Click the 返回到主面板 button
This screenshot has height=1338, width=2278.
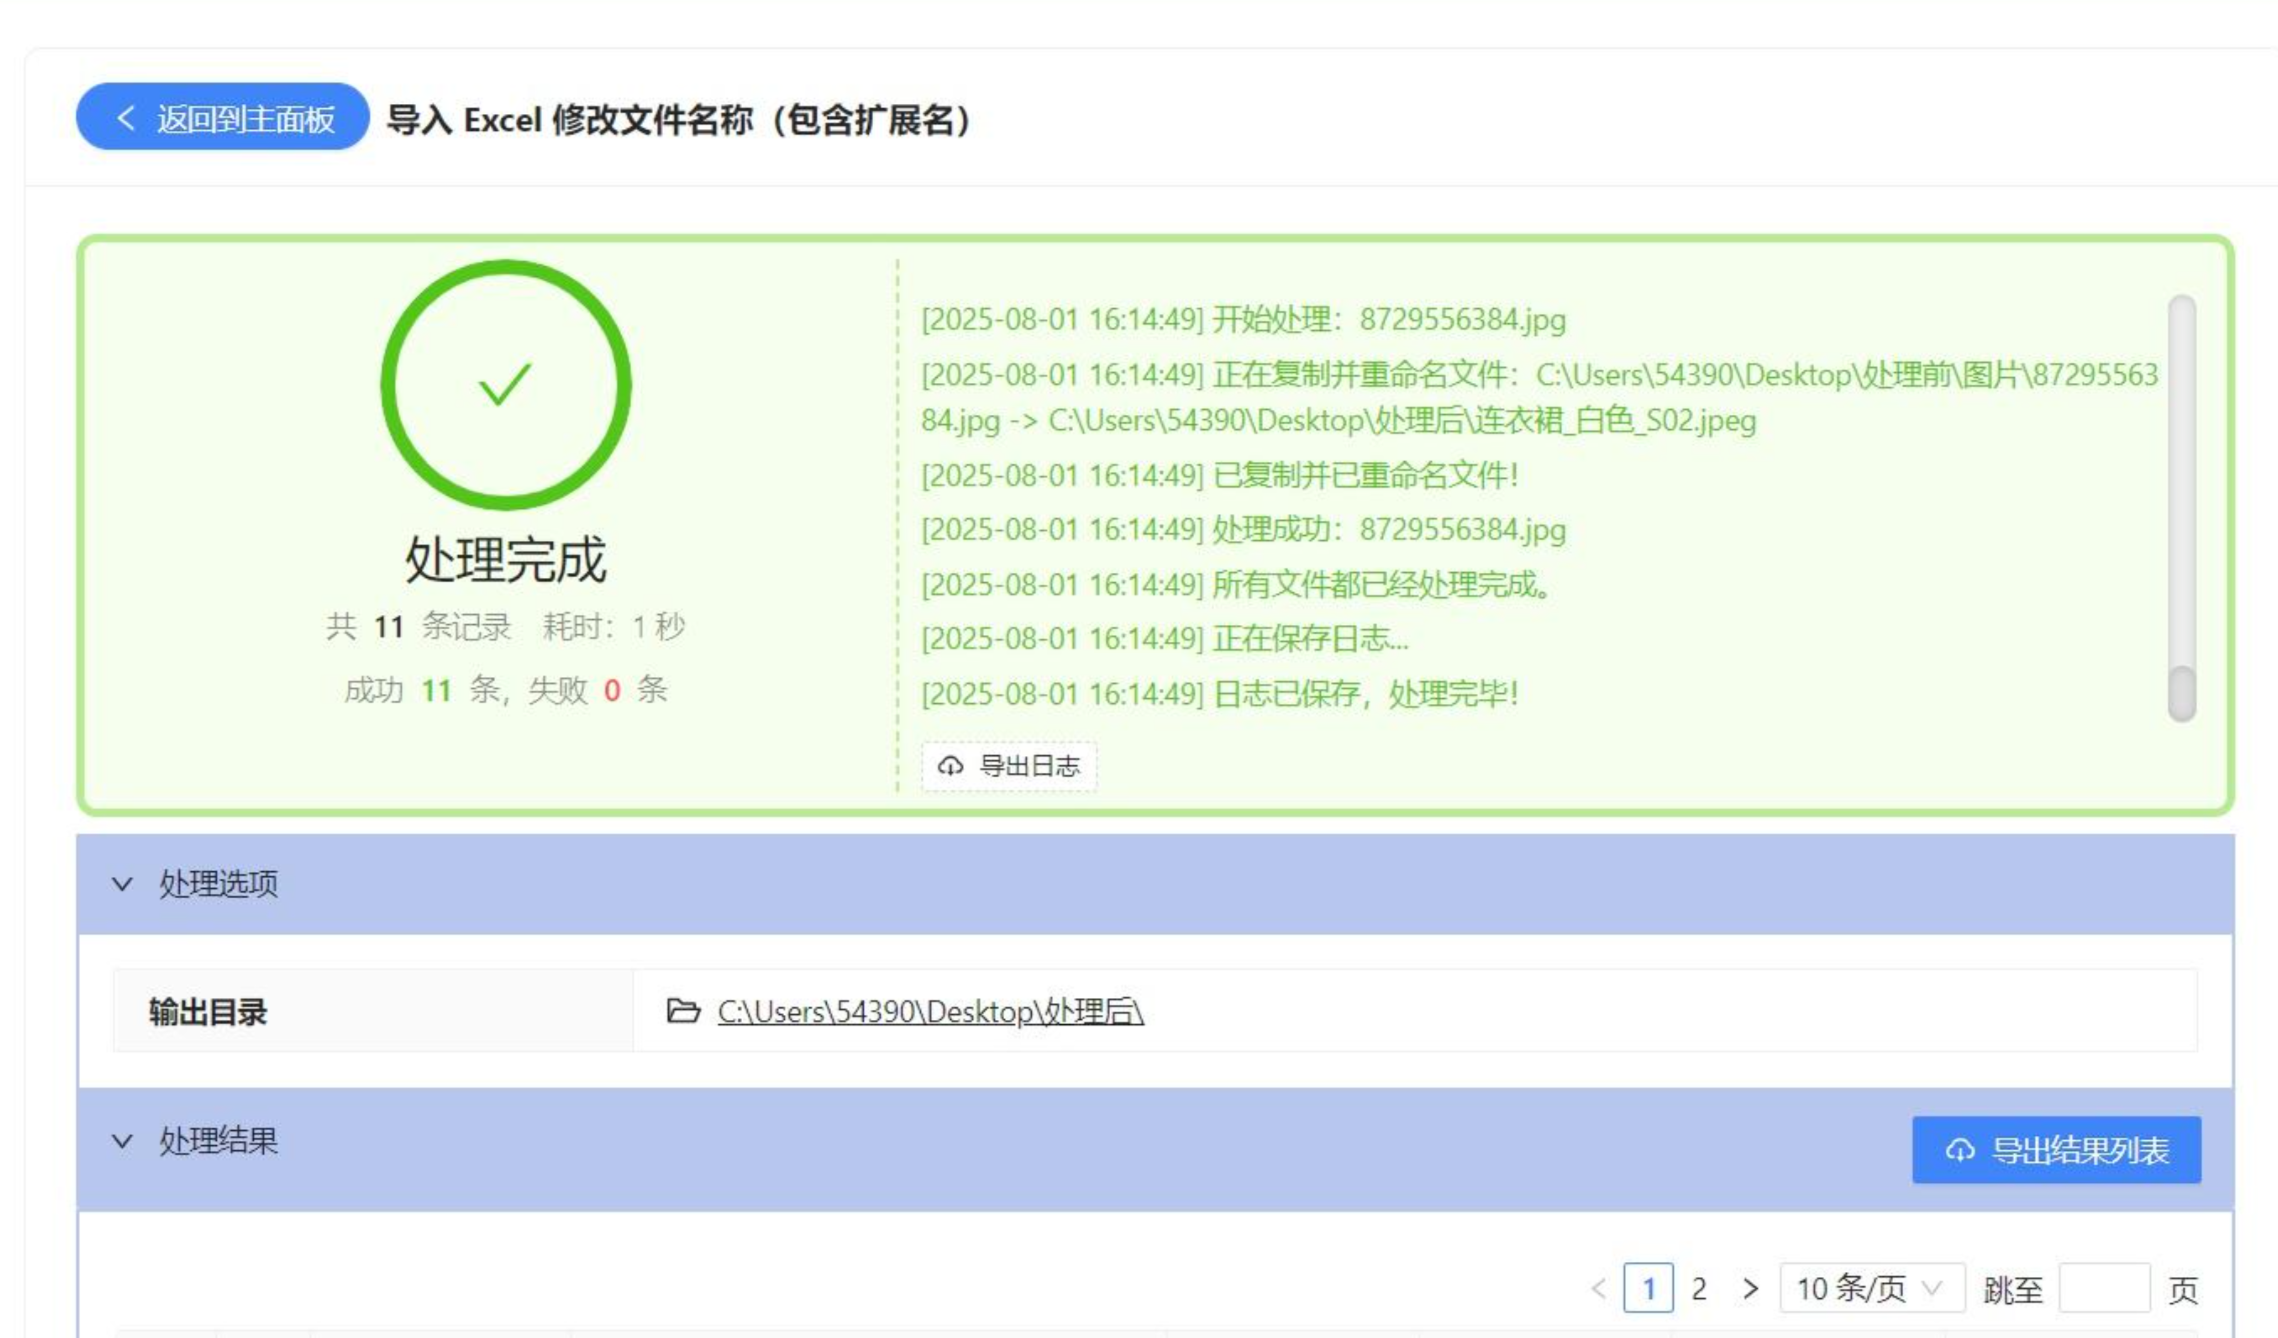222,118
